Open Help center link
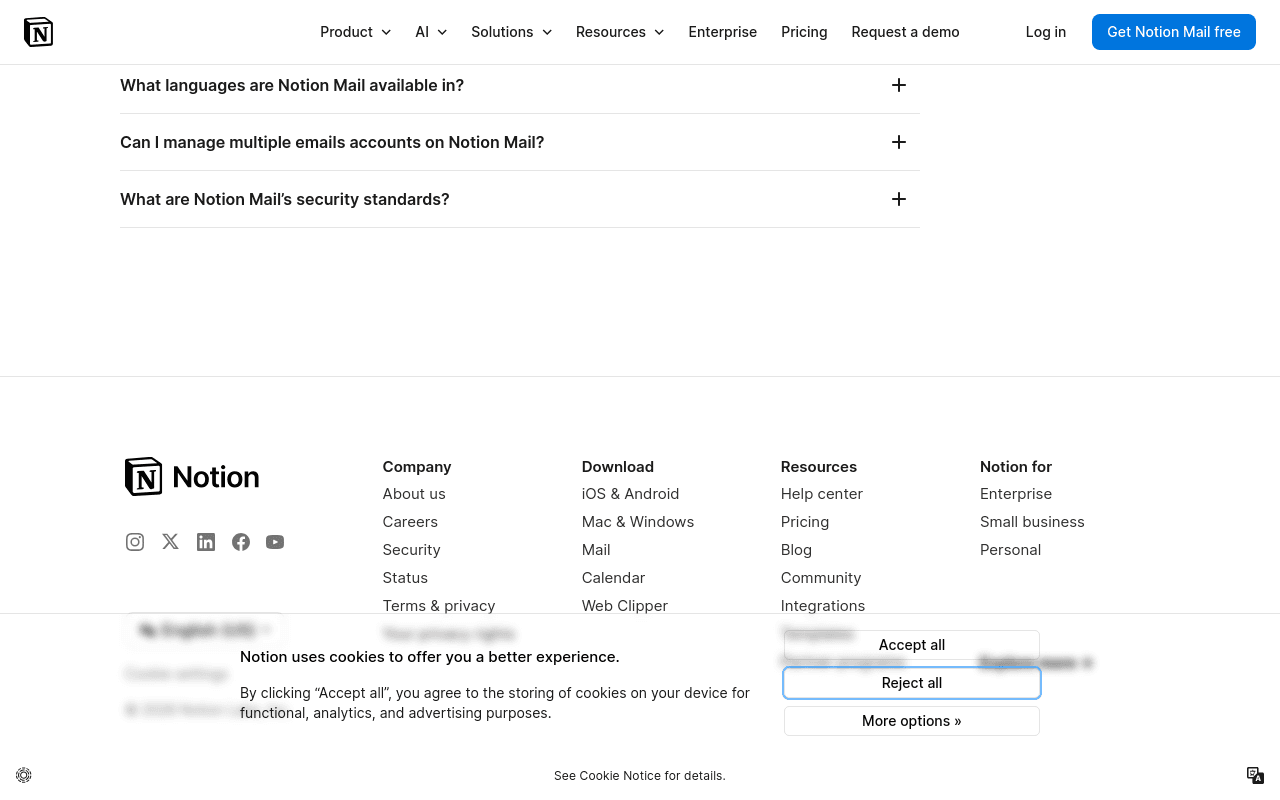 822,494
